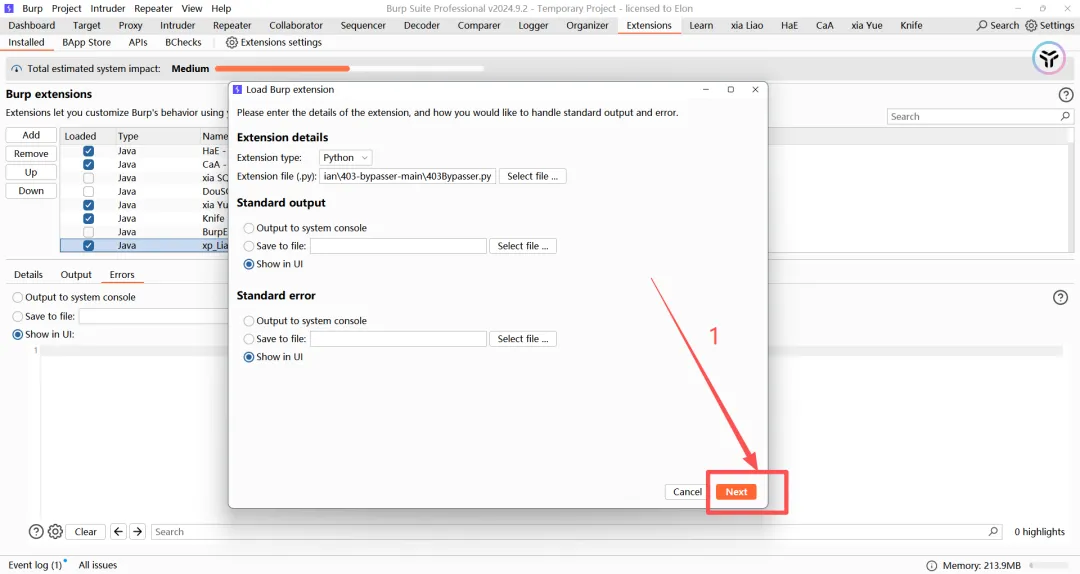1080x574 pixels.
Task: Toggle Loaded checkbox for xia SQL extension
Action: [x=88, y=178]
